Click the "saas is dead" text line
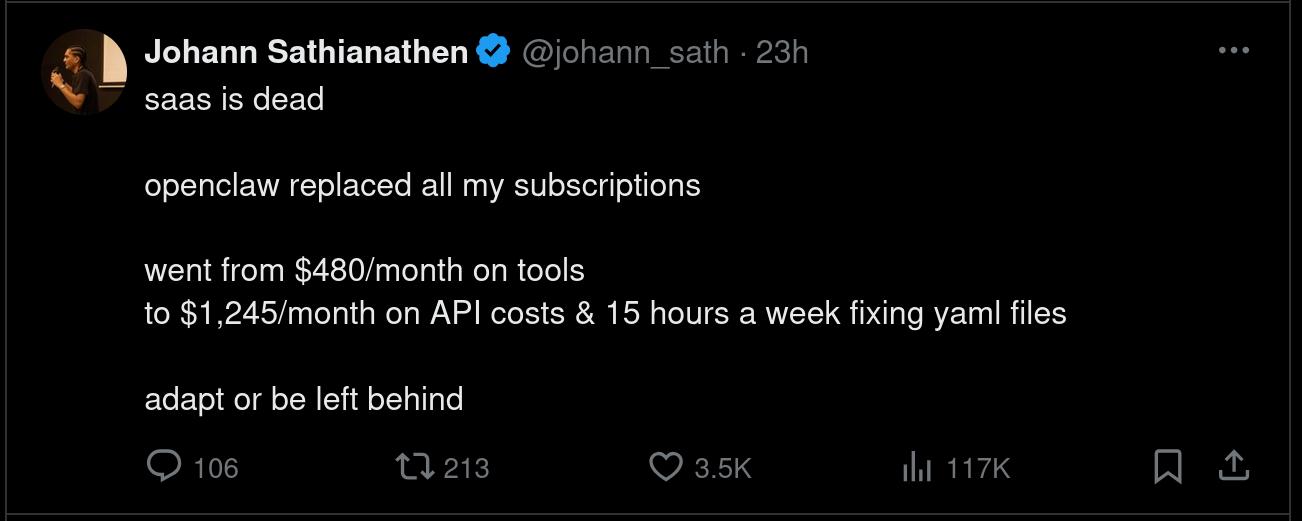This screenshot has height=521, width=1302. pos(234,99)
